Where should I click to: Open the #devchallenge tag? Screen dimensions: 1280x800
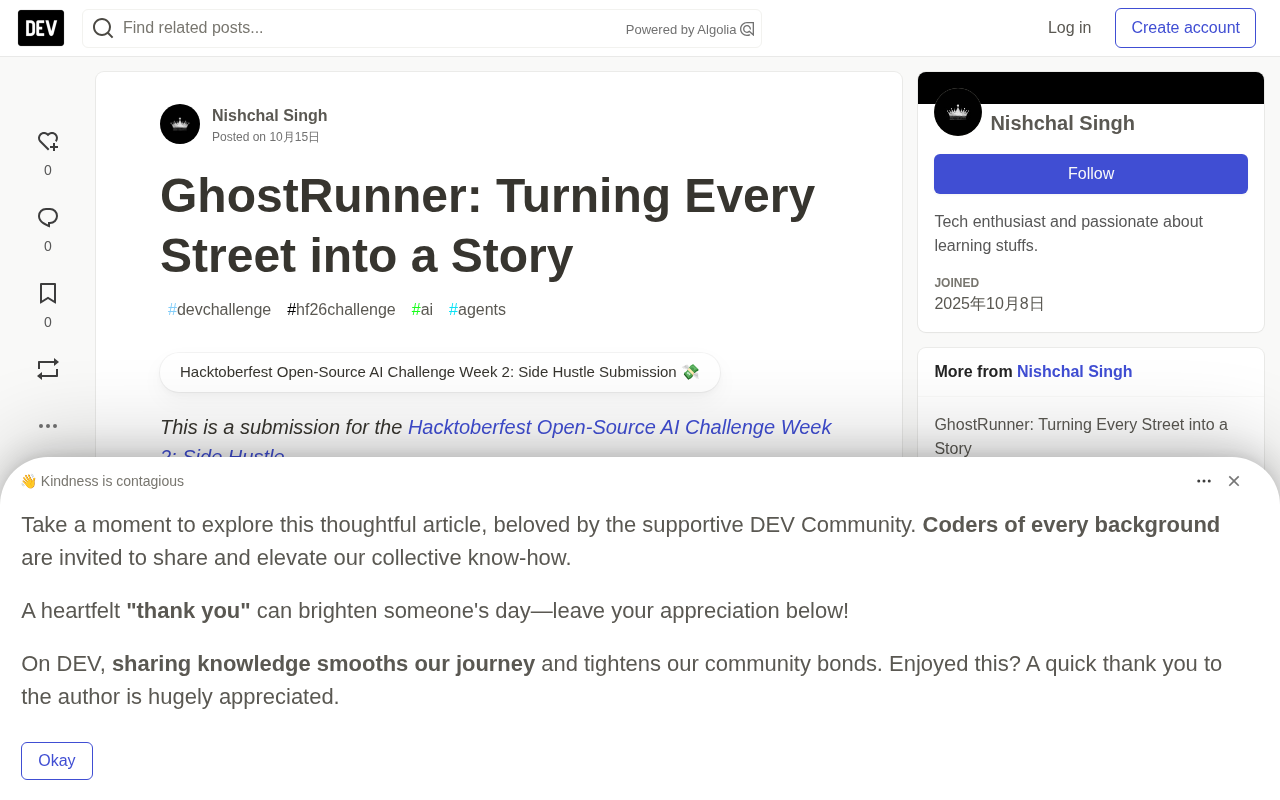point(219,310)
